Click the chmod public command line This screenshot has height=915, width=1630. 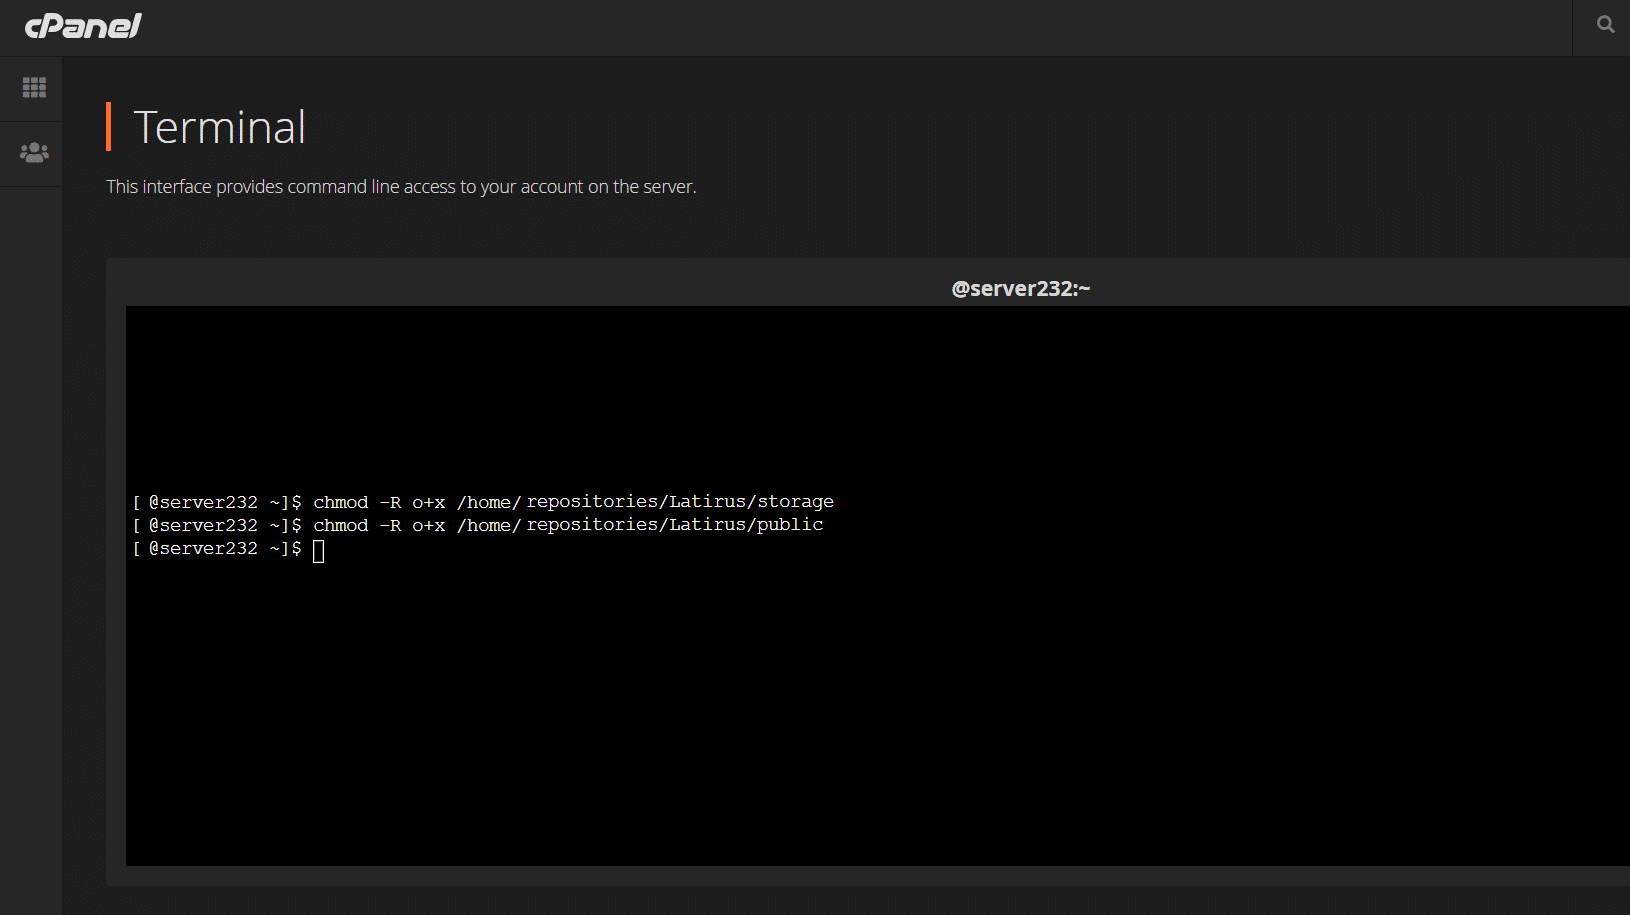pos(478,524)
